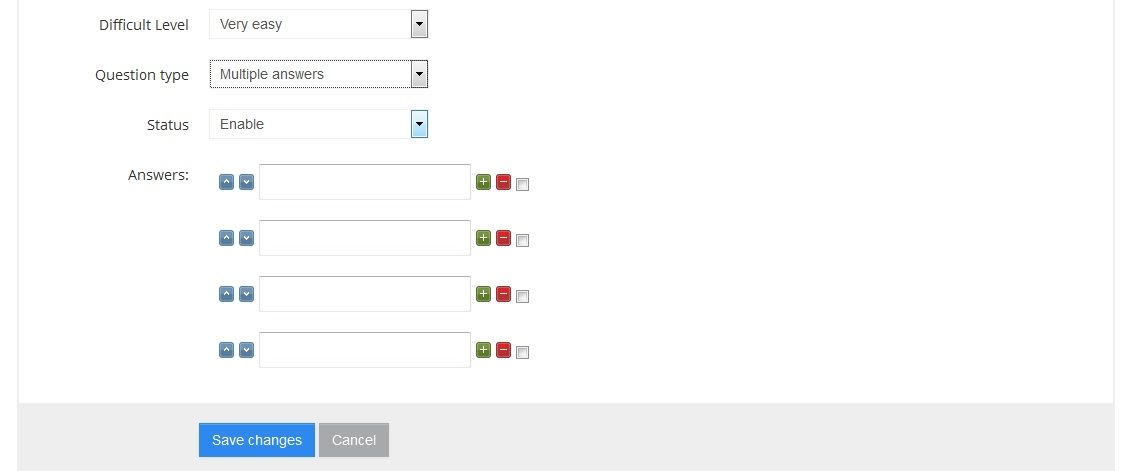Move the third answer up
This screenshot has height=471, width=1130.
pos(226,294)
